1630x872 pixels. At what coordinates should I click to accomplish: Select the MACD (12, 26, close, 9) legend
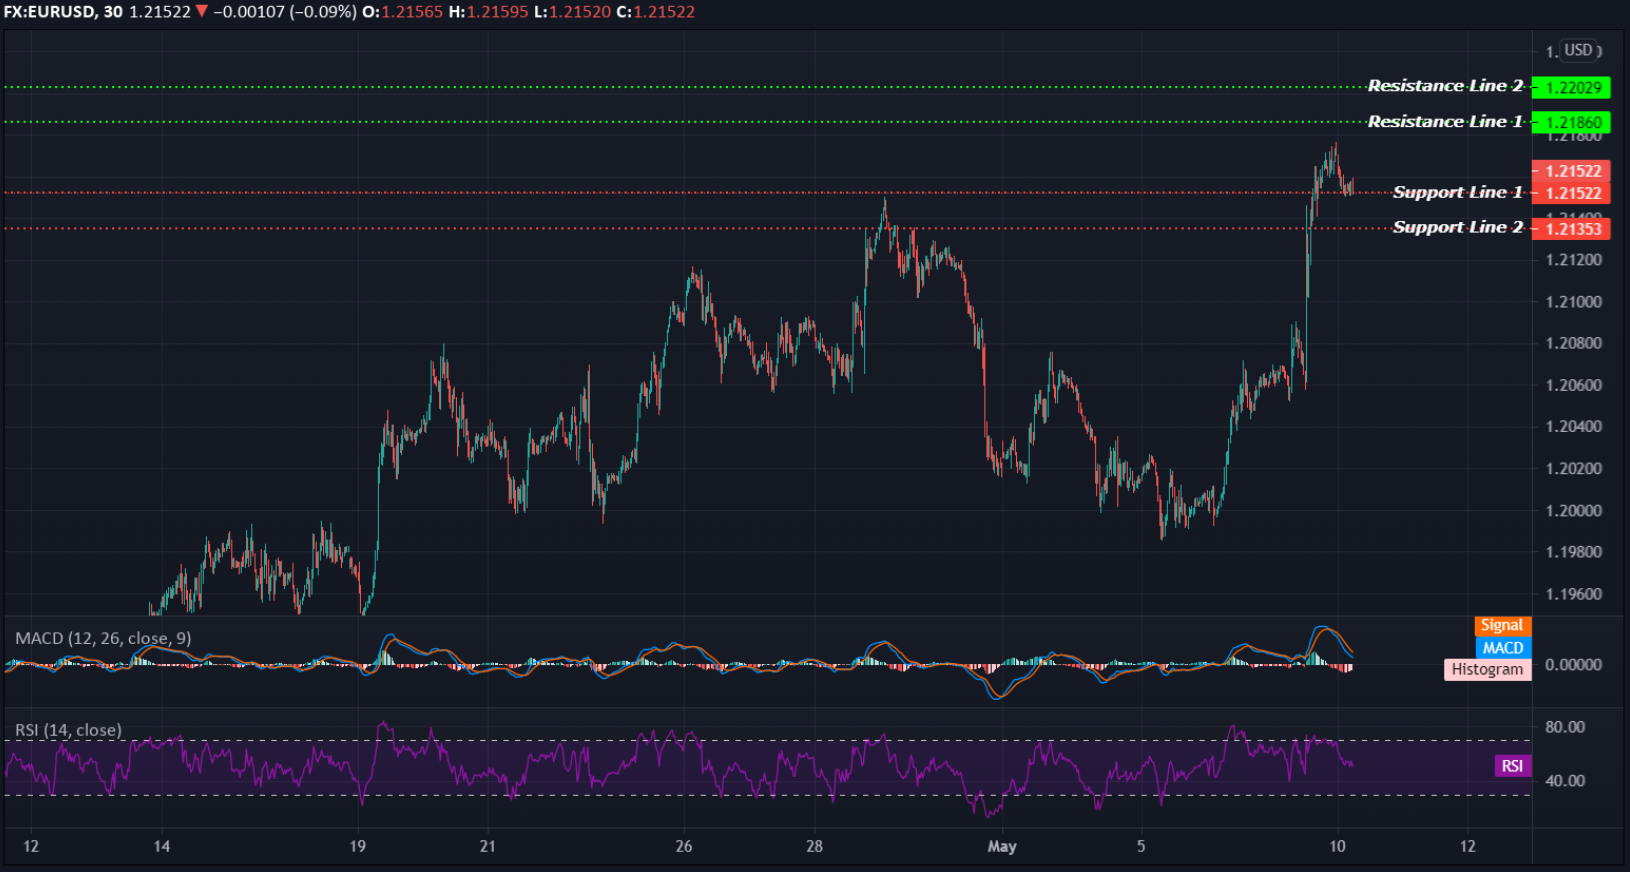point(103,638)
